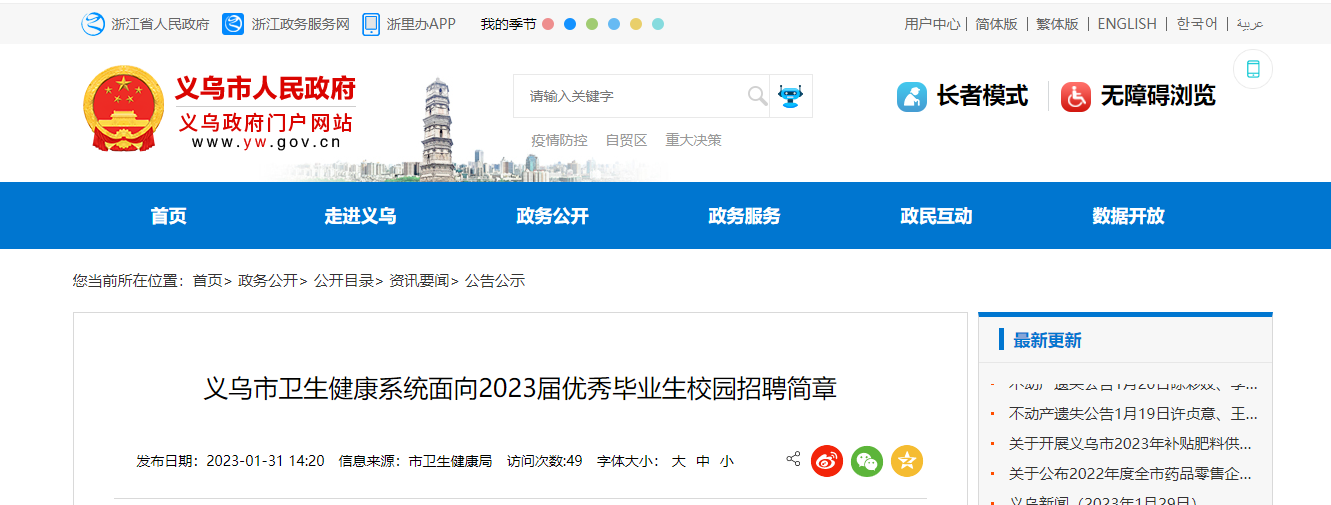Click 访问次数:49 visit counter
1331x505 pixels.
(x=545, y=461)
